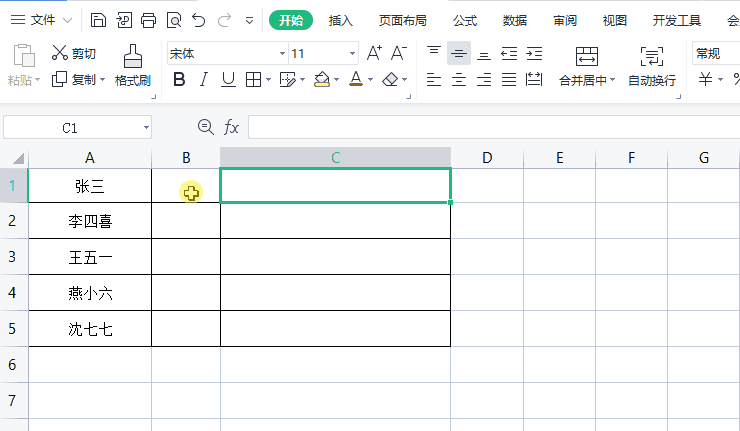Click the Clear eraser icon
This screenshot has height=431, width=740.
pyautogui.click(x=390, y=79)
